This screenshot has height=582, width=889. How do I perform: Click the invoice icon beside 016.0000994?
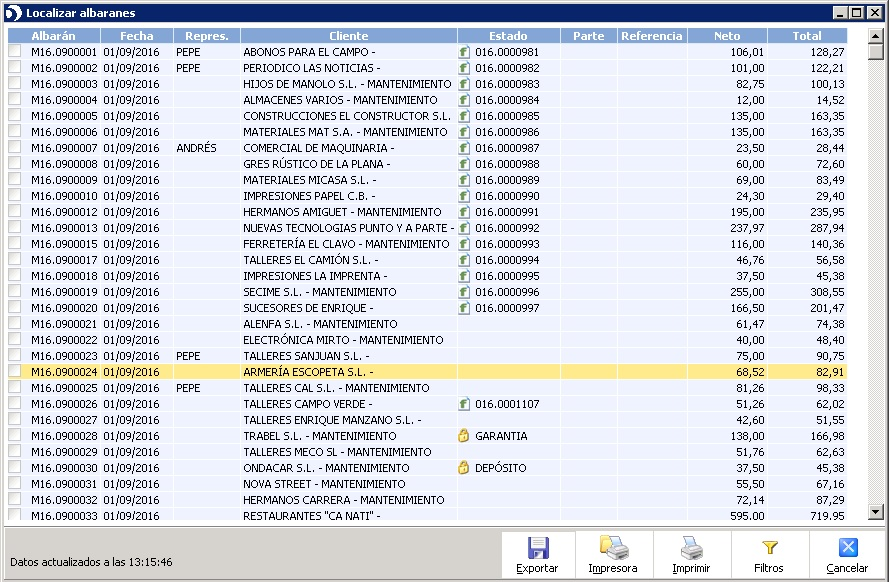tap(464, 260)
